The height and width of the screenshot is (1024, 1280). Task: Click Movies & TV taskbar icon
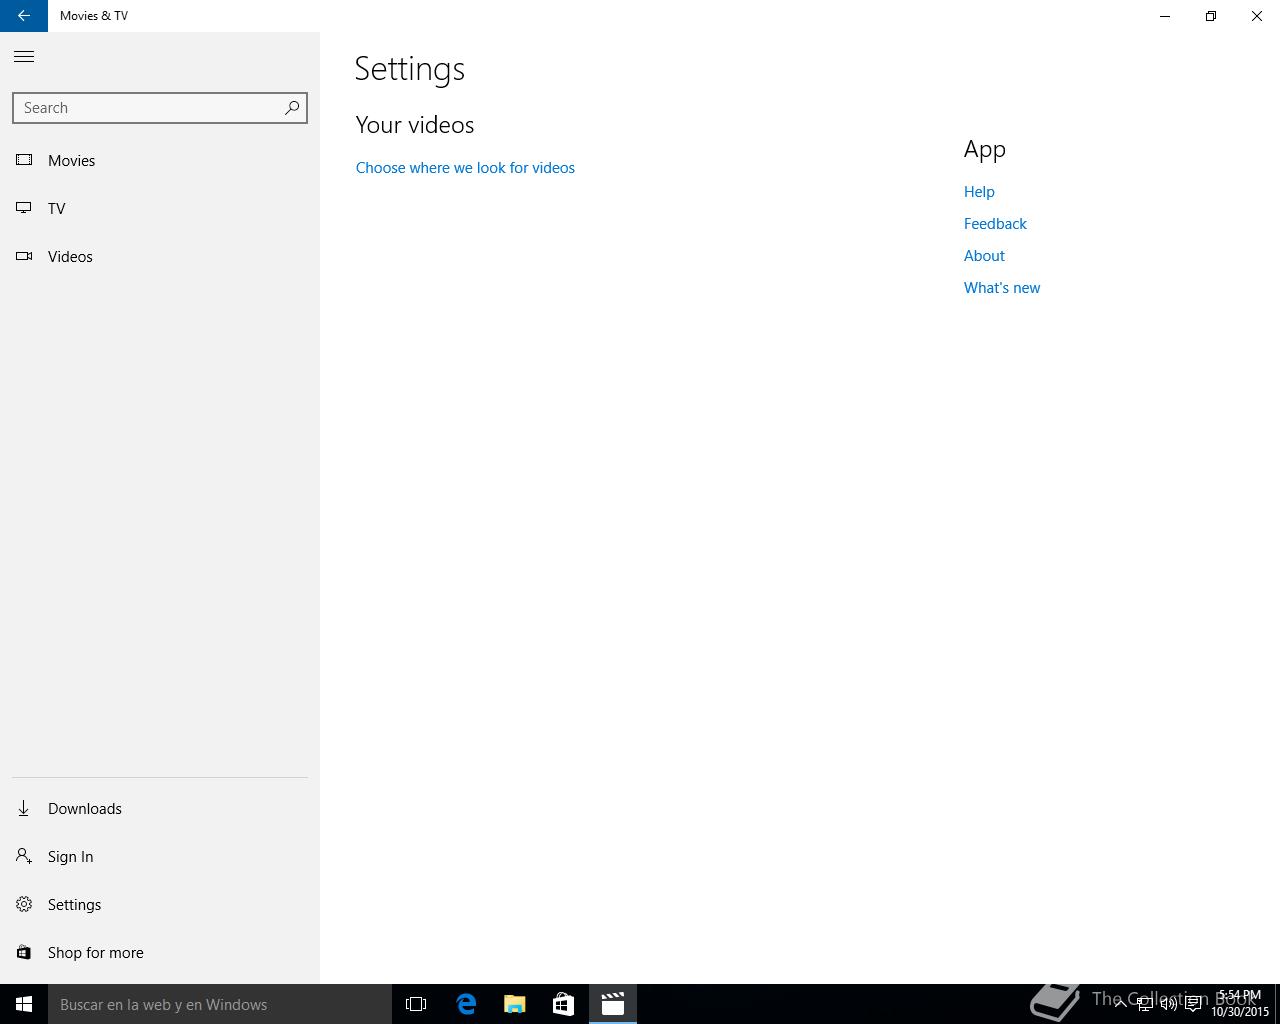612,1004
